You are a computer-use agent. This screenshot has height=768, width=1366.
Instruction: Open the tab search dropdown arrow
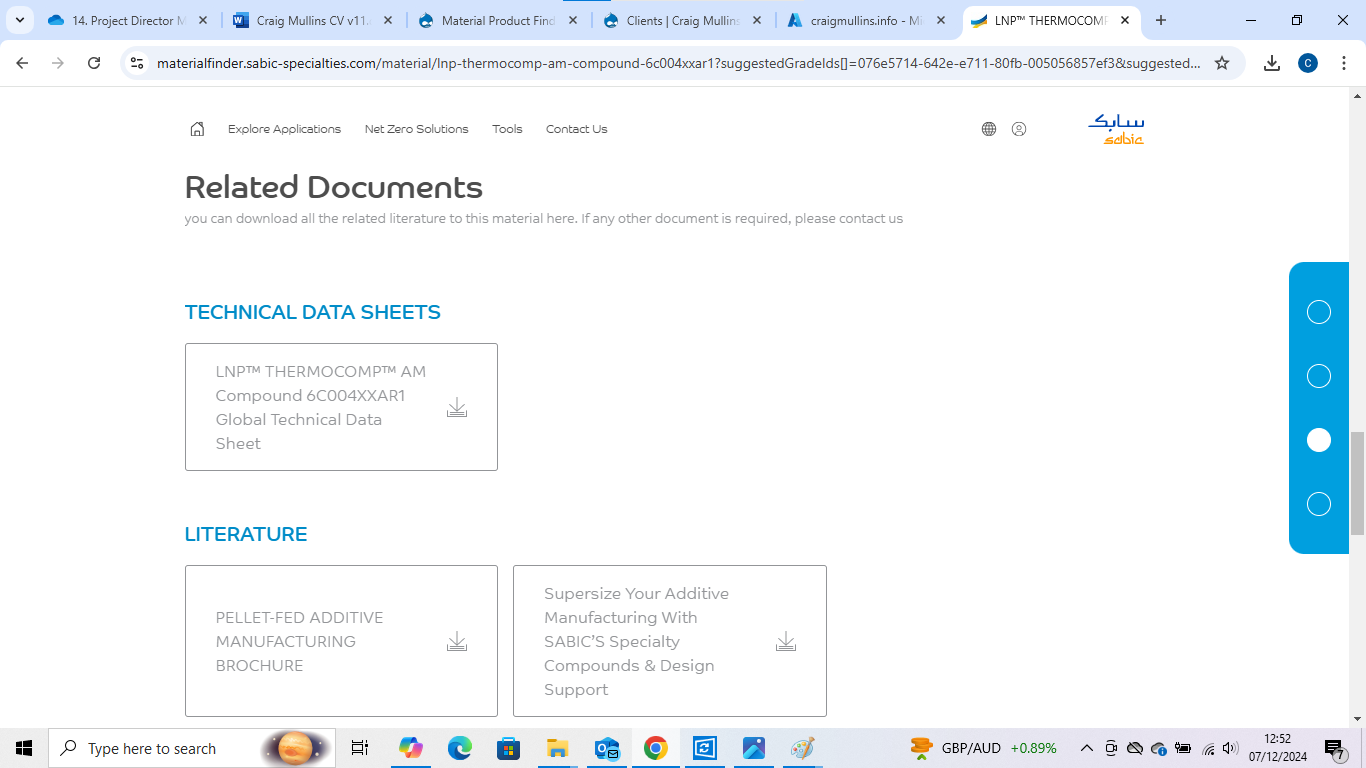20,20
